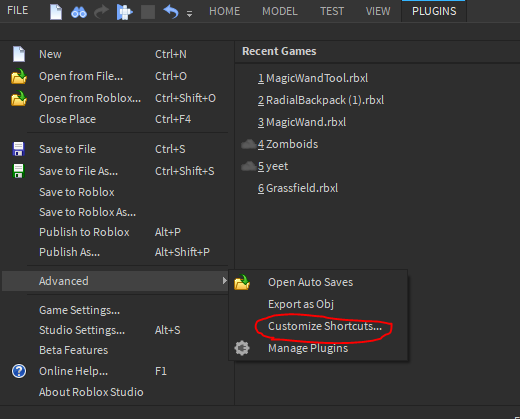This screenshot has height=419, width=520.
Task: Open recent file MagicWand.rbxl
Action: 302,122
